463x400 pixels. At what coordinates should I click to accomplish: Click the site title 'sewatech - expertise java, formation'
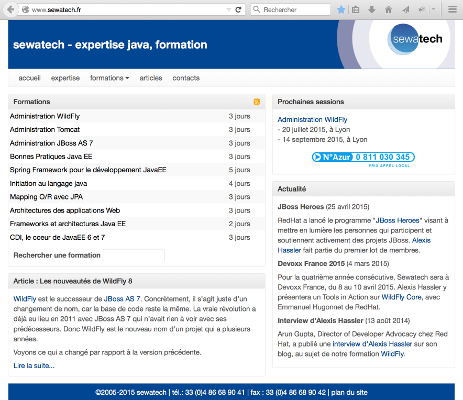pyautogui.click(x=110, y=45)
